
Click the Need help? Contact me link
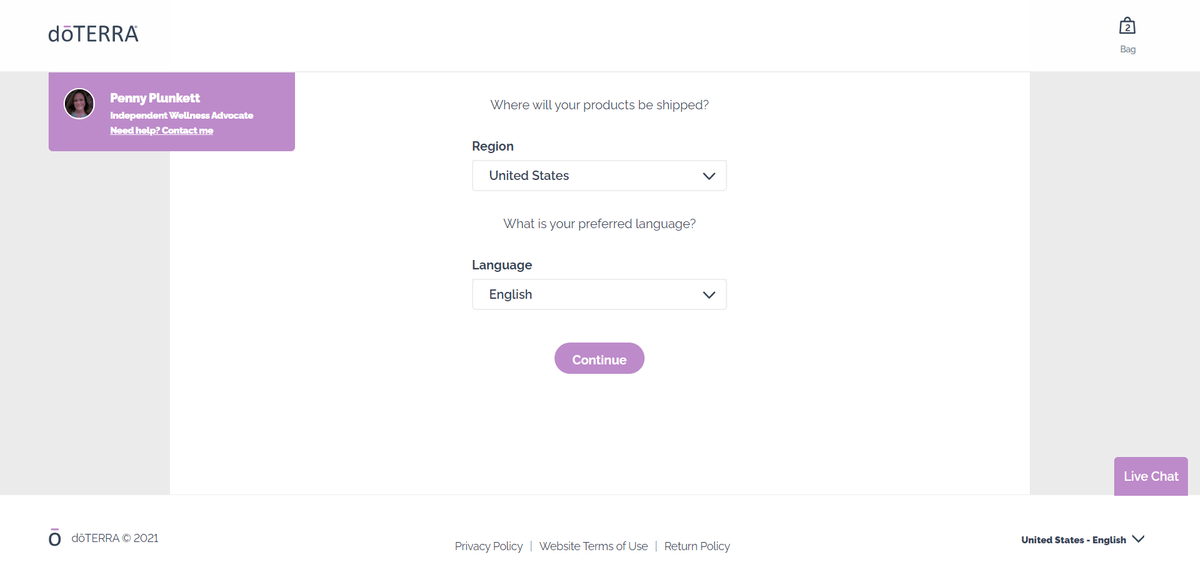(161, 131)
